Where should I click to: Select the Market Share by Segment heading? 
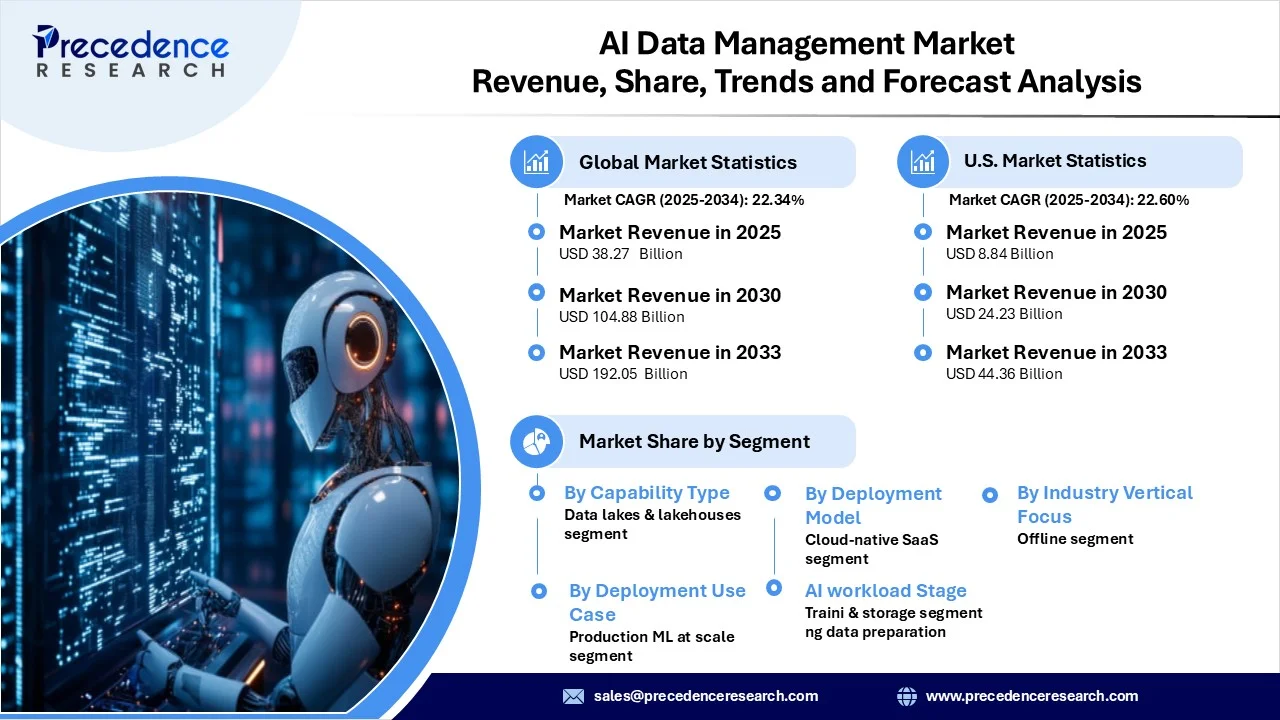[694, 441]
